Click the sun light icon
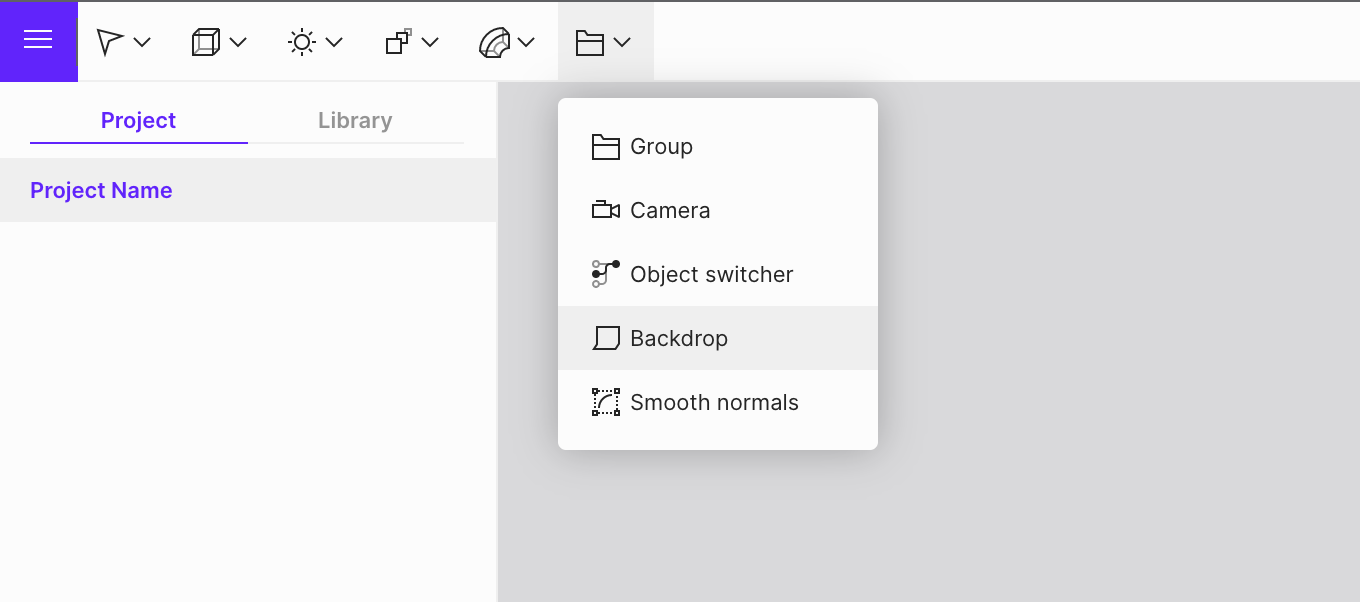 (301, 42)
